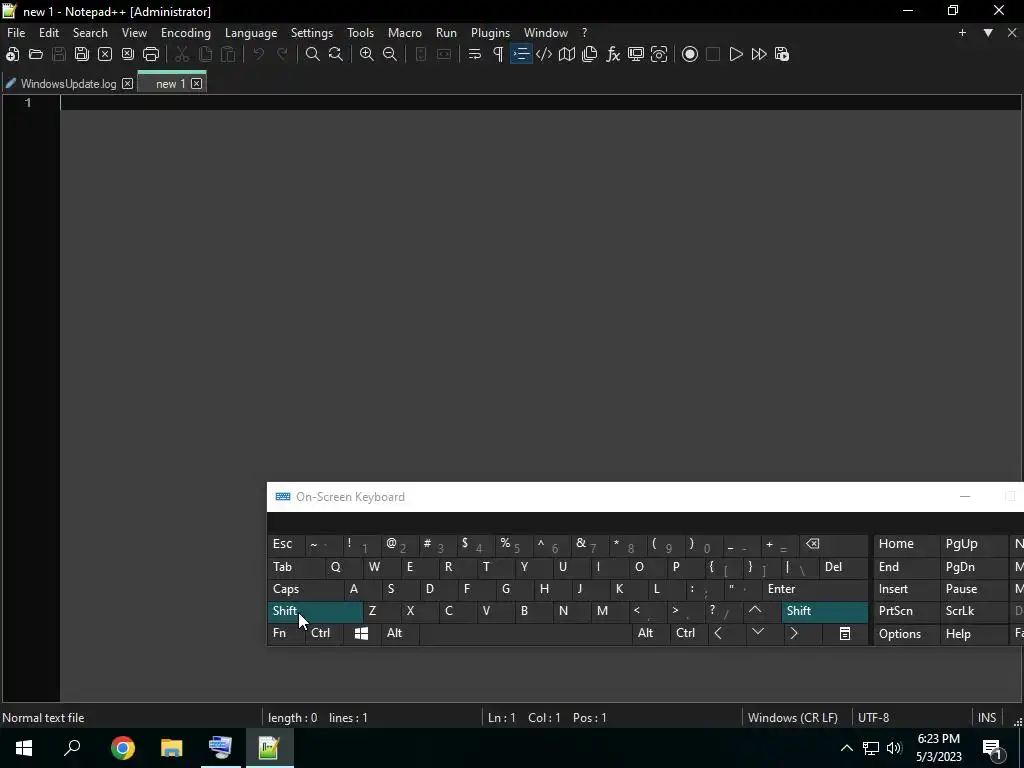Open the Plugins menu
Viewport: 1024px width, 768px height.
pos(490,33)
